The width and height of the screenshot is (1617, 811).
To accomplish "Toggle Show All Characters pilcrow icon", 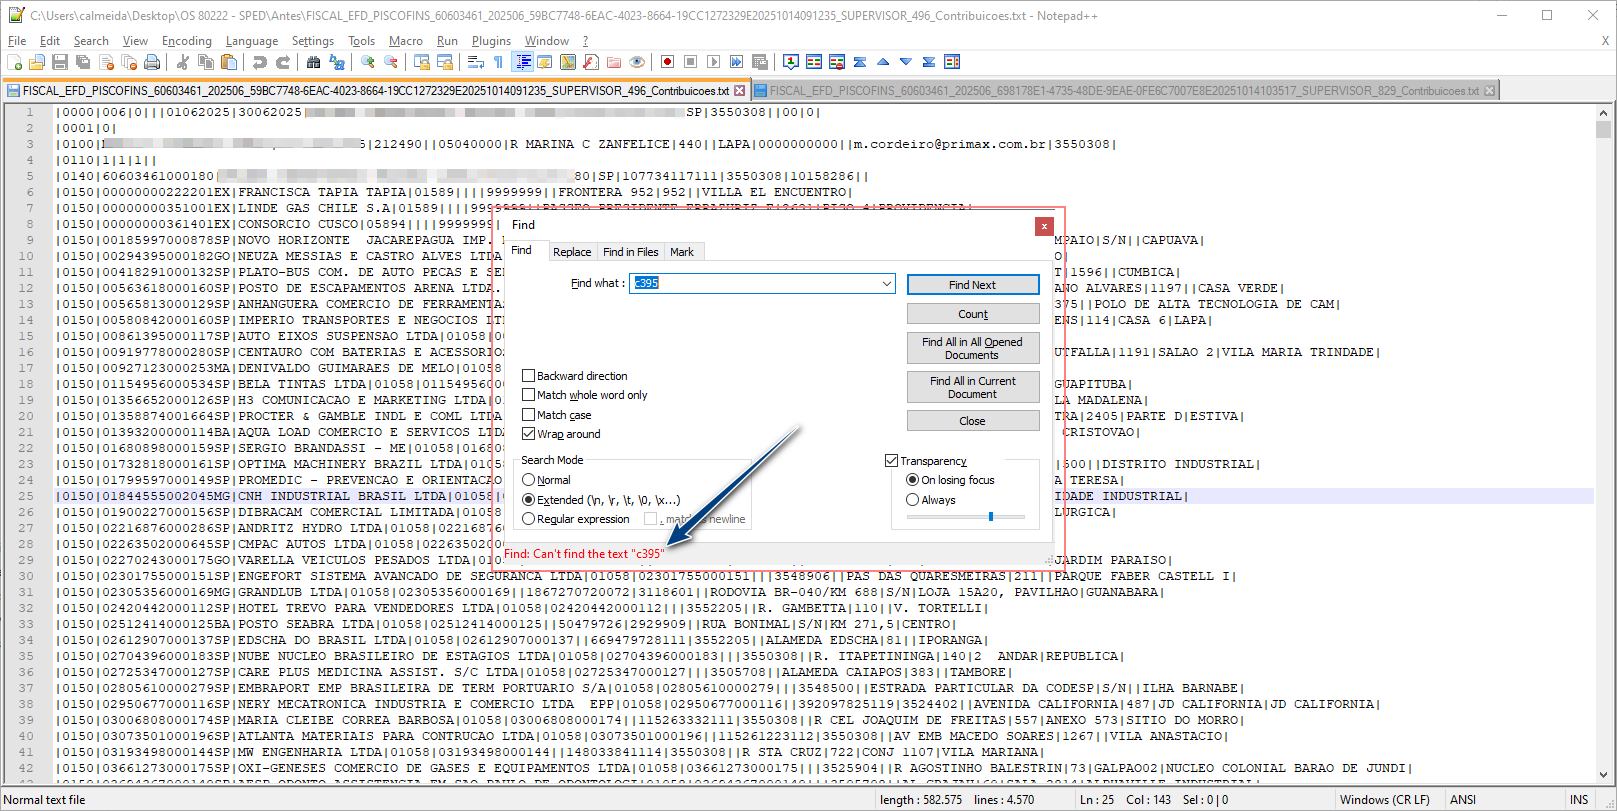I will tap(499, 62).
